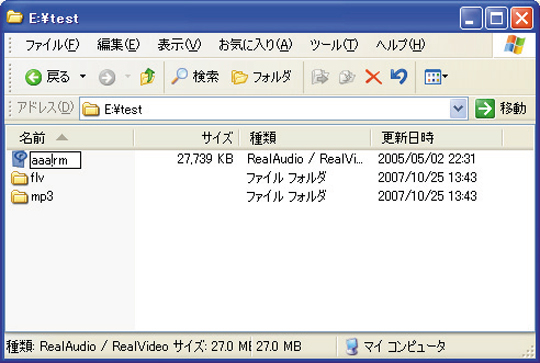
Task: Click inside the aaa.rm rename box
Action: [x=55, y=160]
